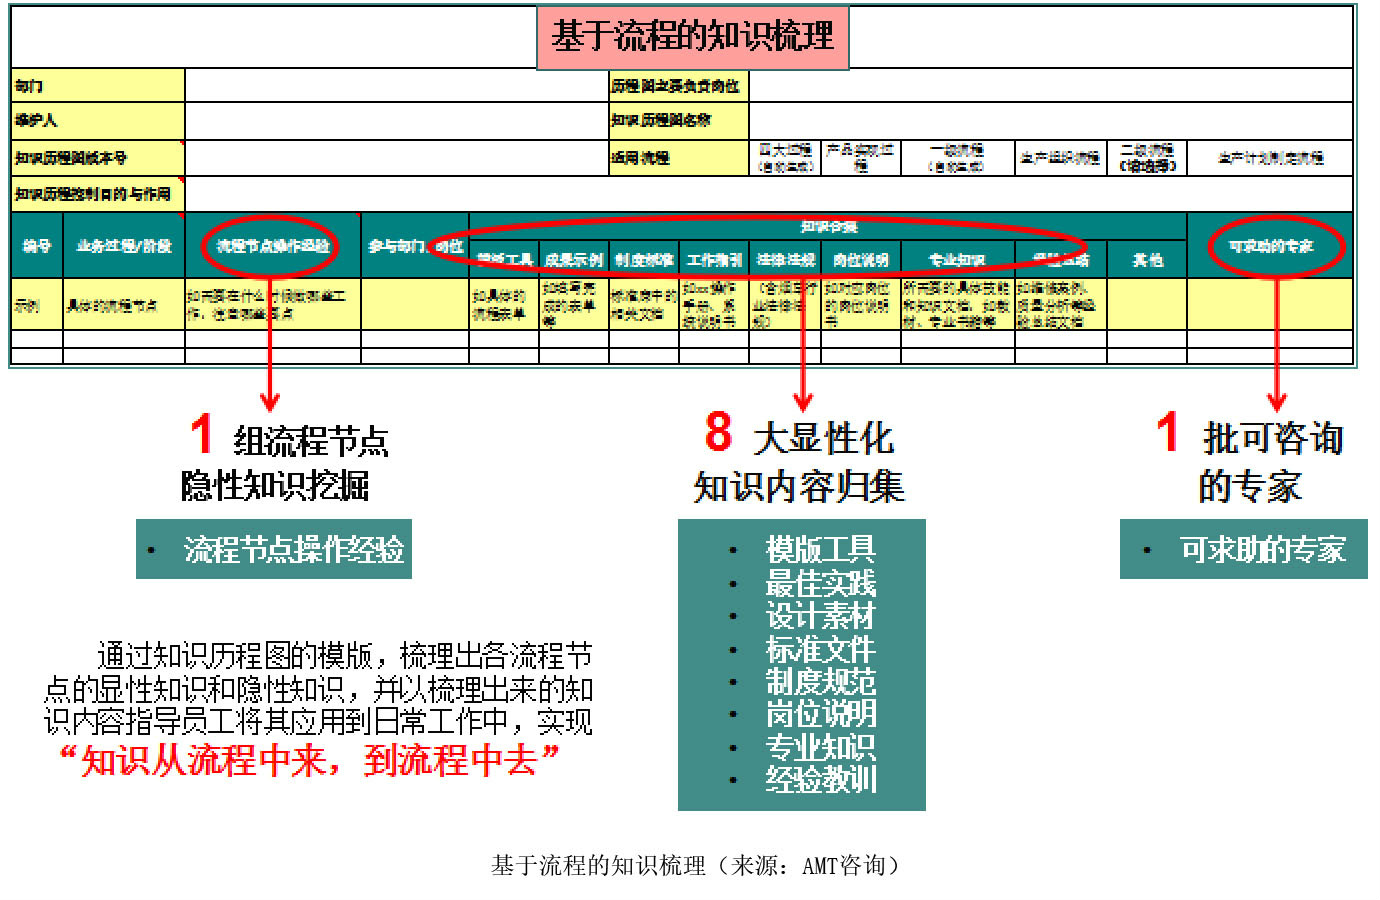Select the 知识历程图名称 label cell
This screenshot has width=1380, height=900.
coord(679,120)
